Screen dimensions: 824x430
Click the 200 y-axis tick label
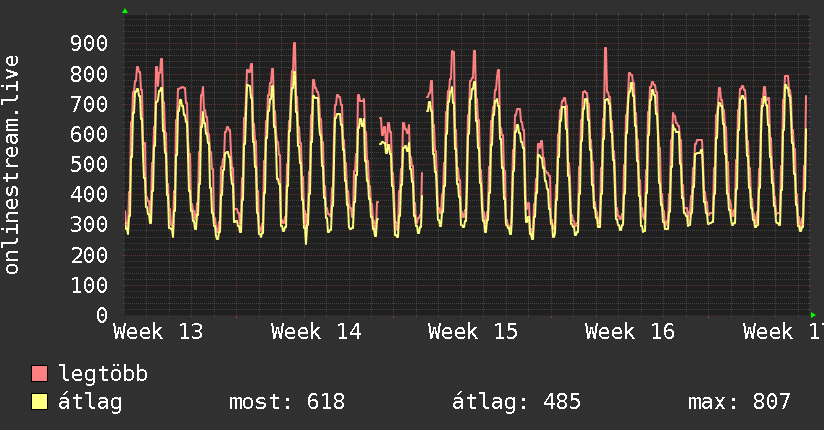click(89, 255)
